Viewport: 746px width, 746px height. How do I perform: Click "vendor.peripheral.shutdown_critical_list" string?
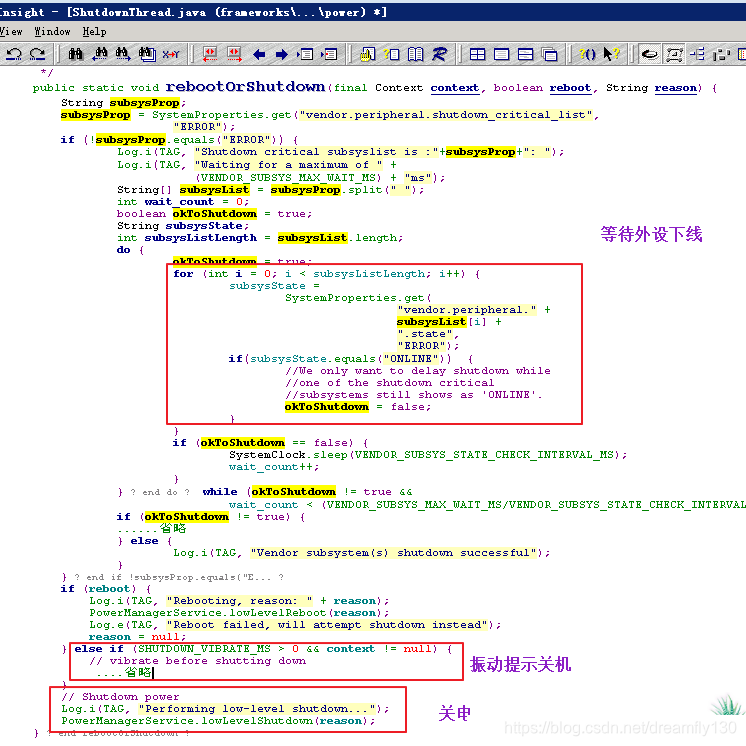pos(446,115)
